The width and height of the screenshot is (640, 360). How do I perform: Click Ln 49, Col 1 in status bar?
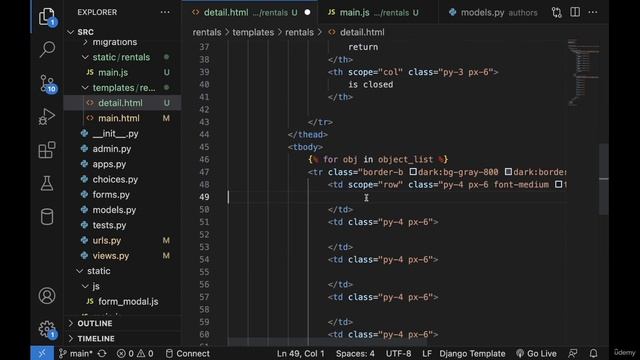coord(300,353)
